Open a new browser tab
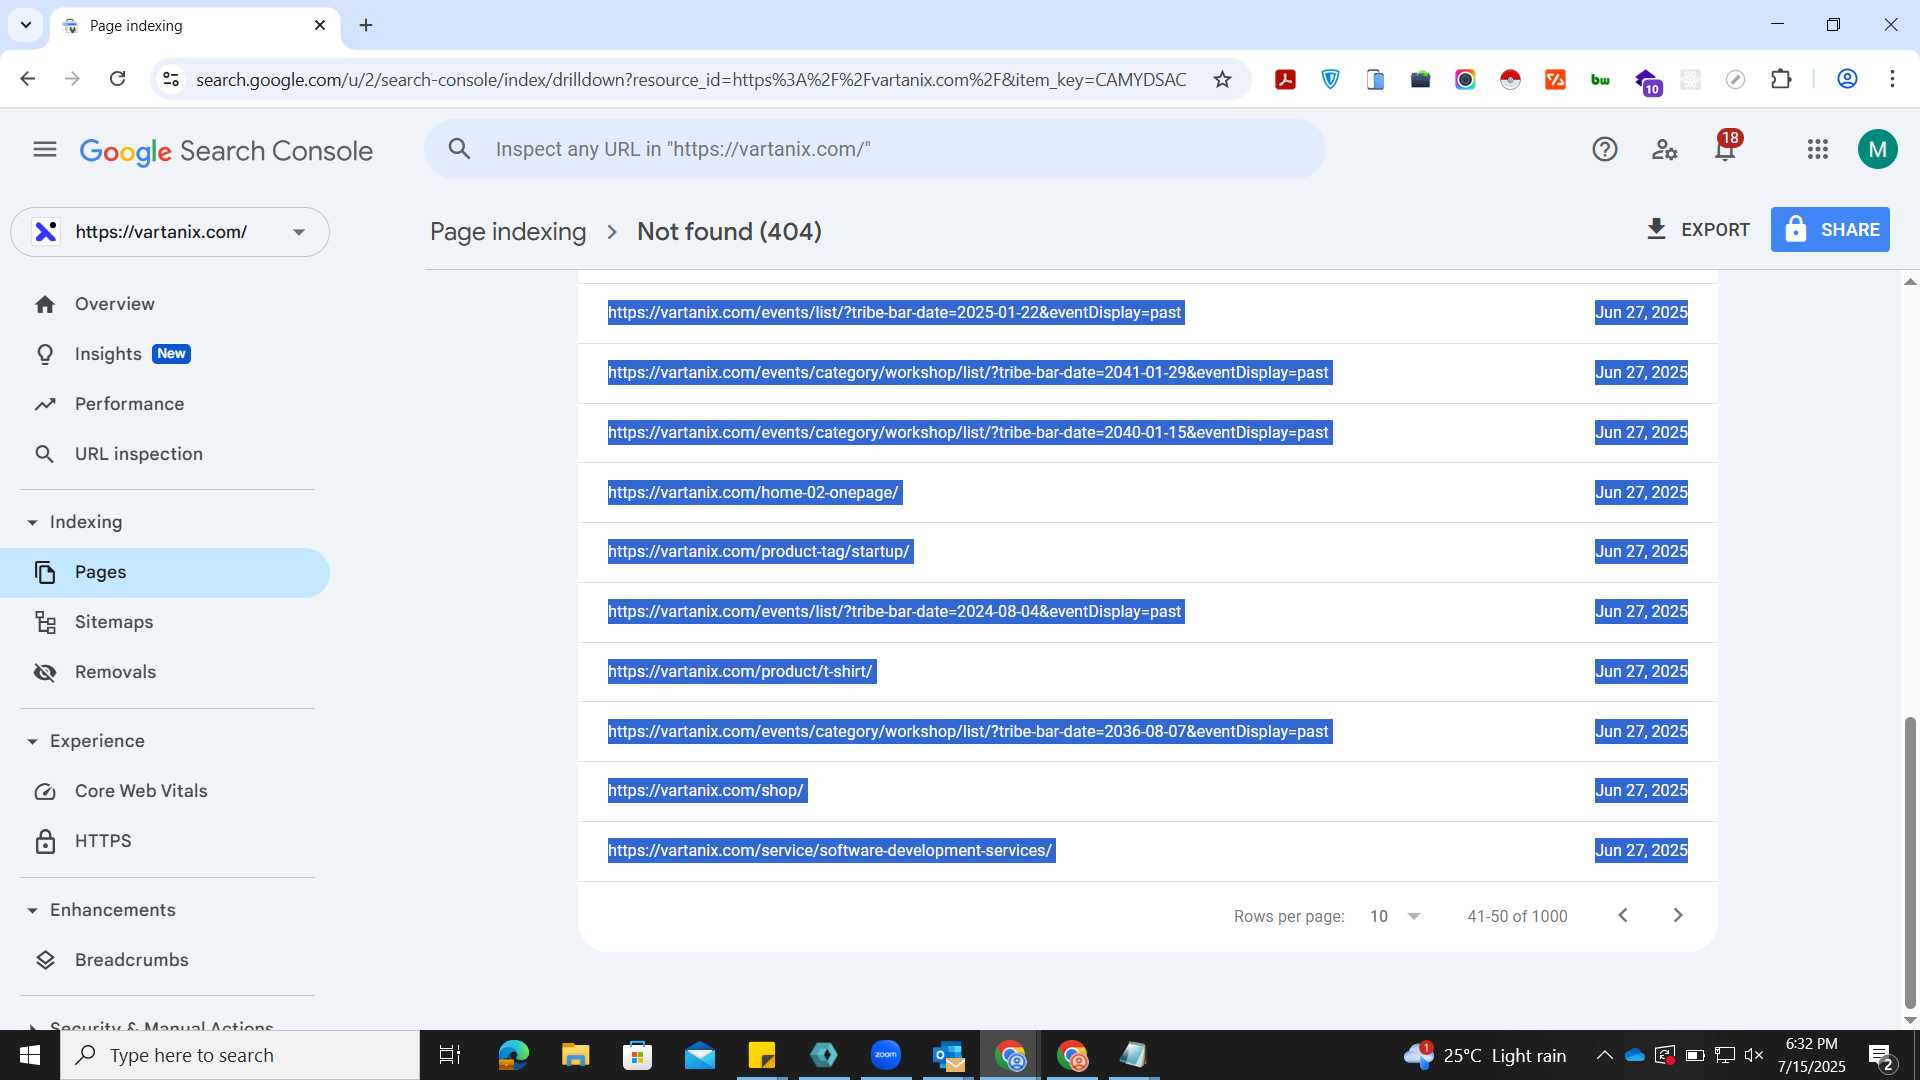 (366, 25)
